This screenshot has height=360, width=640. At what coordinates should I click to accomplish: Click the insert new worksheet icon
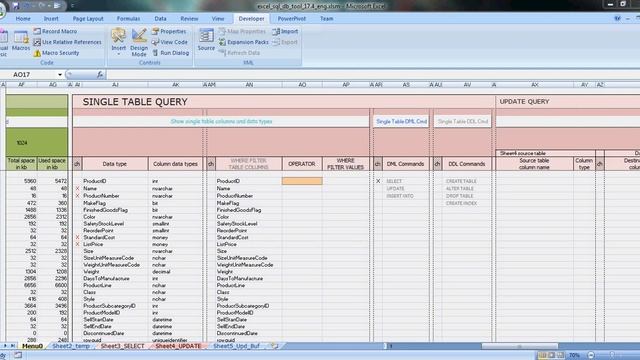tap(274, 346)
